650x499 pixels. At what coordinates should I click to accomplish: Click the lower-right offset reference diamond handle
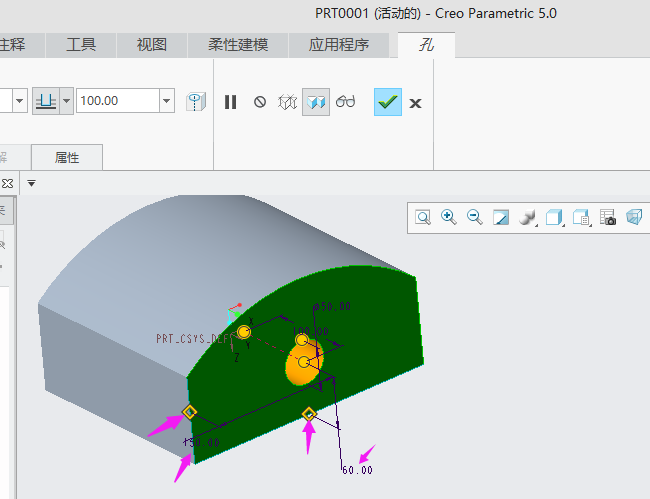[309, 414]
